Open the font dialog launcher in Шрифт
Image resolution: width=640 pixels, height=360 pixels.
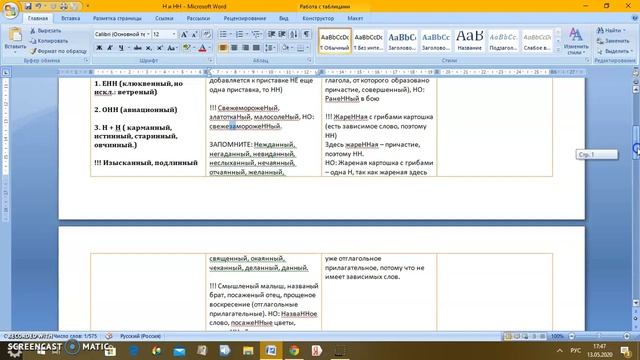[x=210, y=60]
